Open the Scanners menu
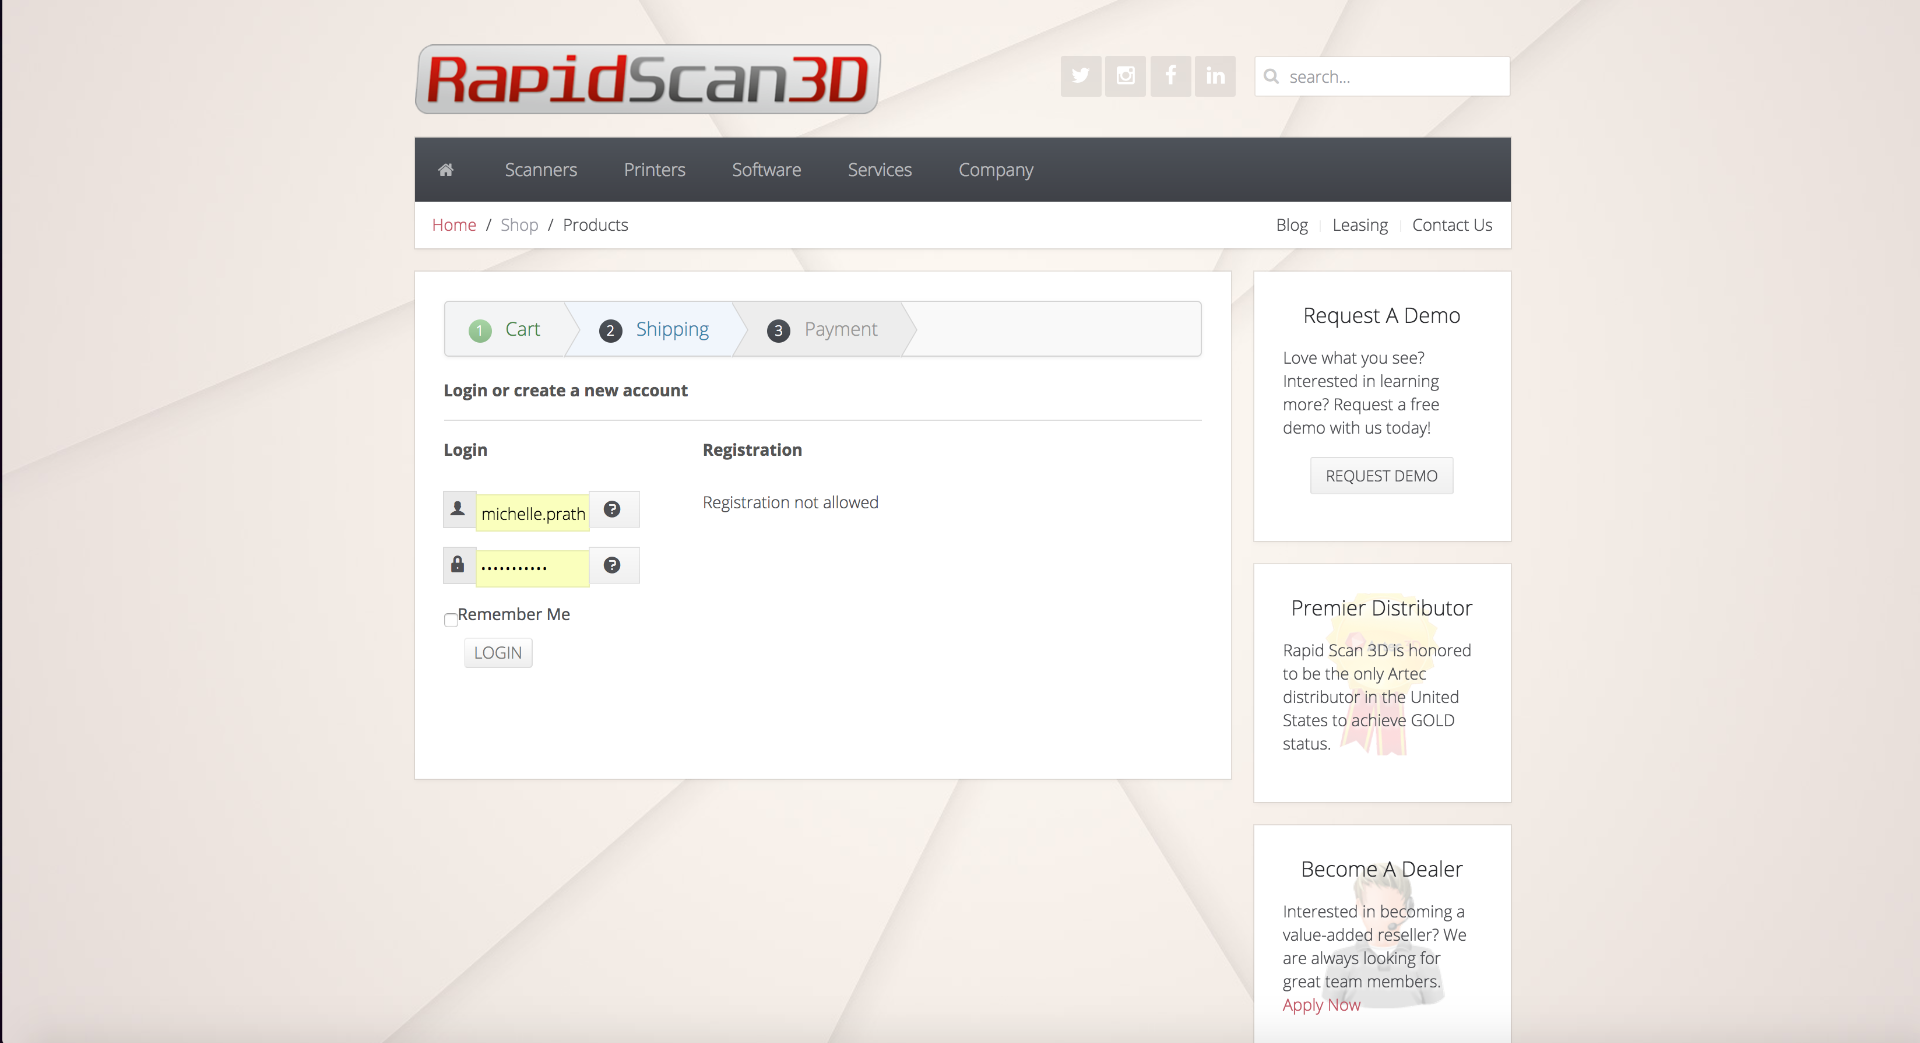Screen dimensions: 1920x1043 pos(541,170)
